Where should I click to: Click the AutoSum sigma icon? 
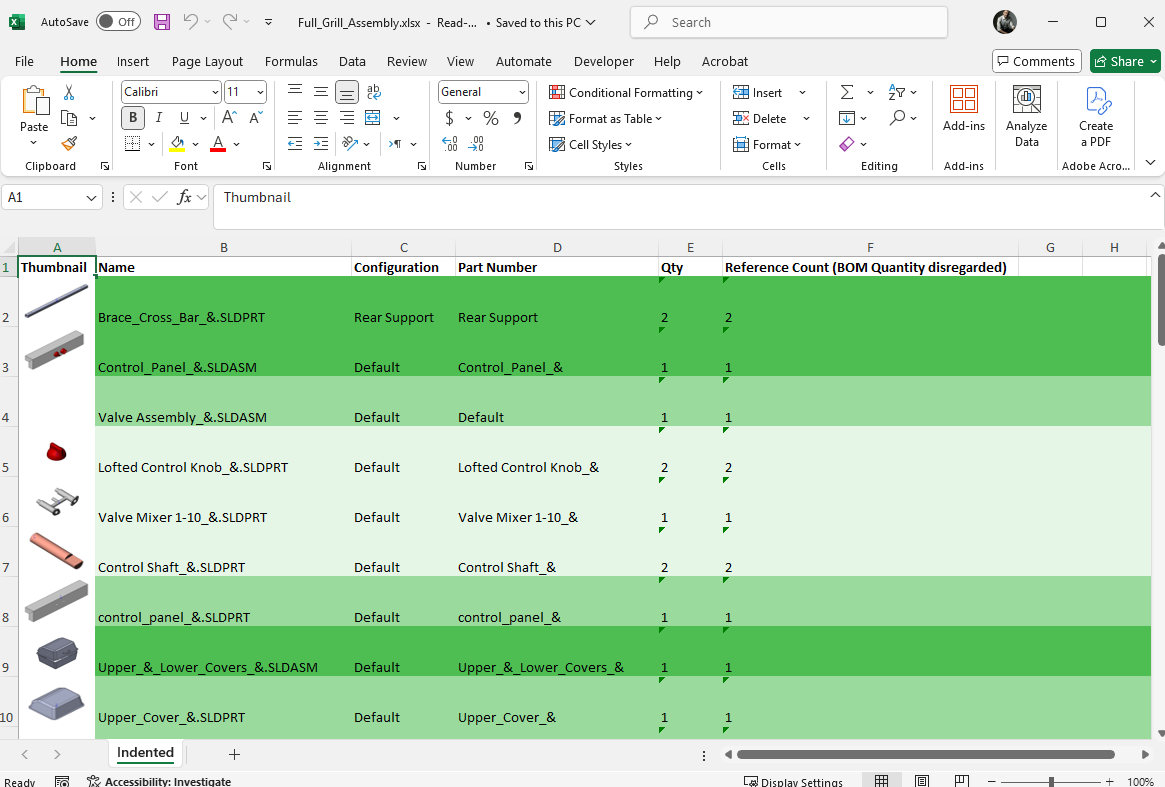[x=847, y=92]
